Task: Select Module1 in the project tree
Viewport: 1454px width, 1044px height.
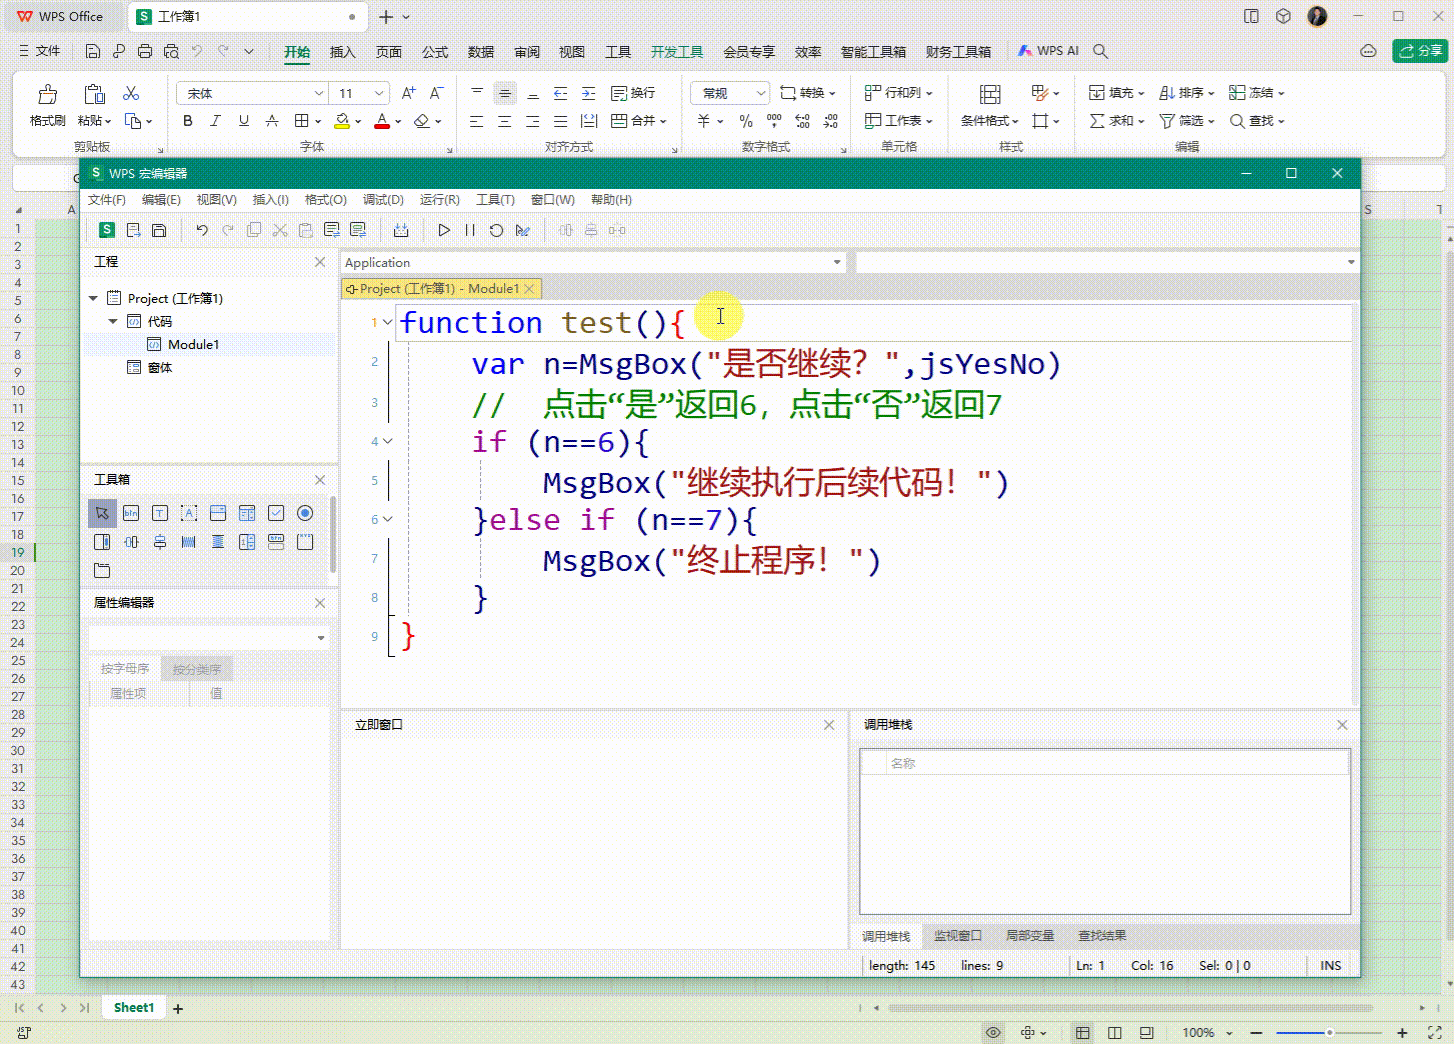Action: 193,344
